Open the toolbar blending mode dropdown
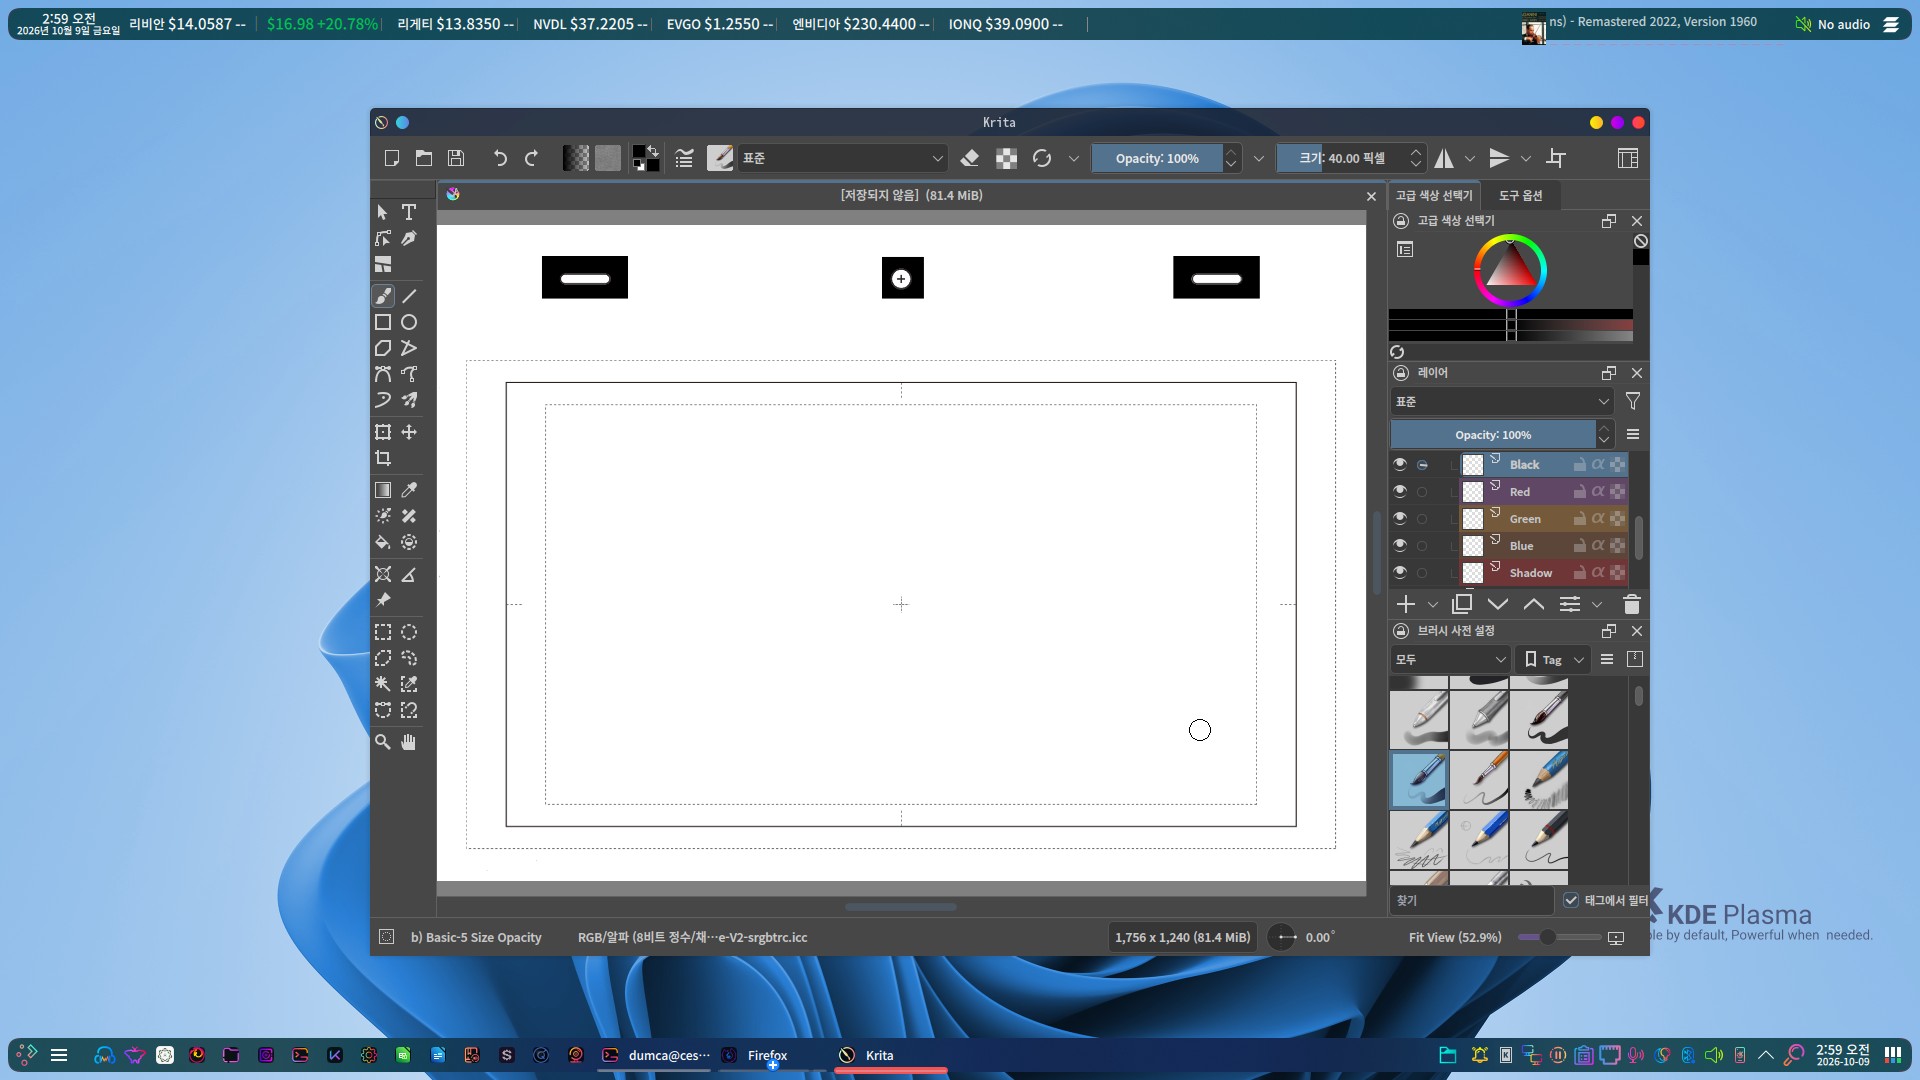Image resolution: width=1920 pixels, height=1080 pixels. (x=843, y=158)
